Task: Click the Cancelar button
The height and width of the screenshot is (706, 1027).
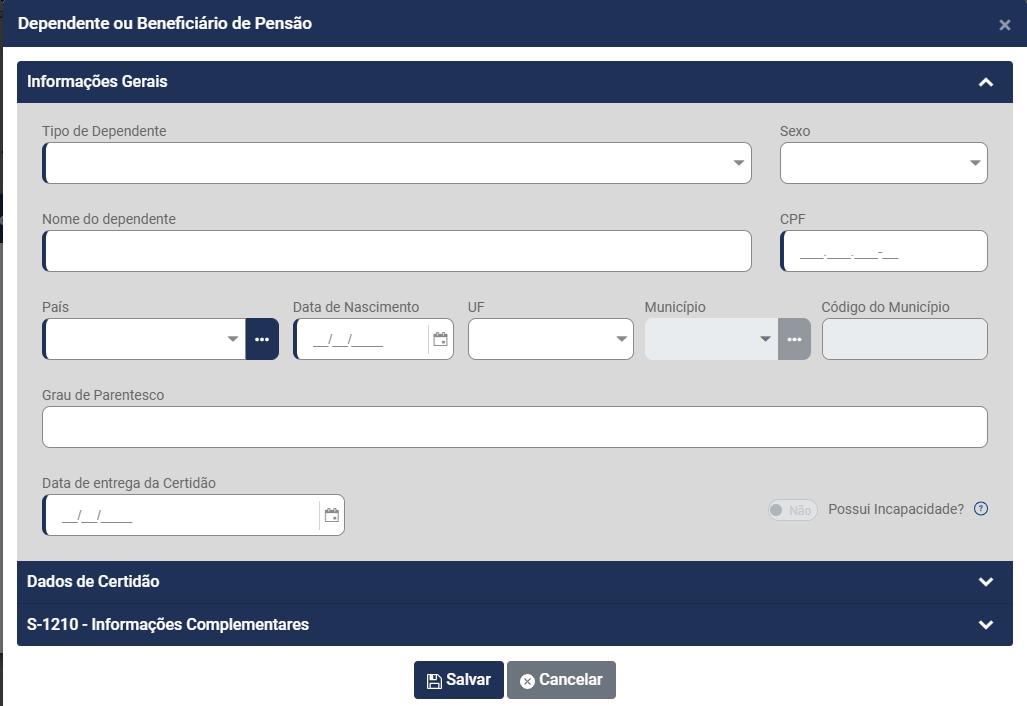Action: pos(561,680)
